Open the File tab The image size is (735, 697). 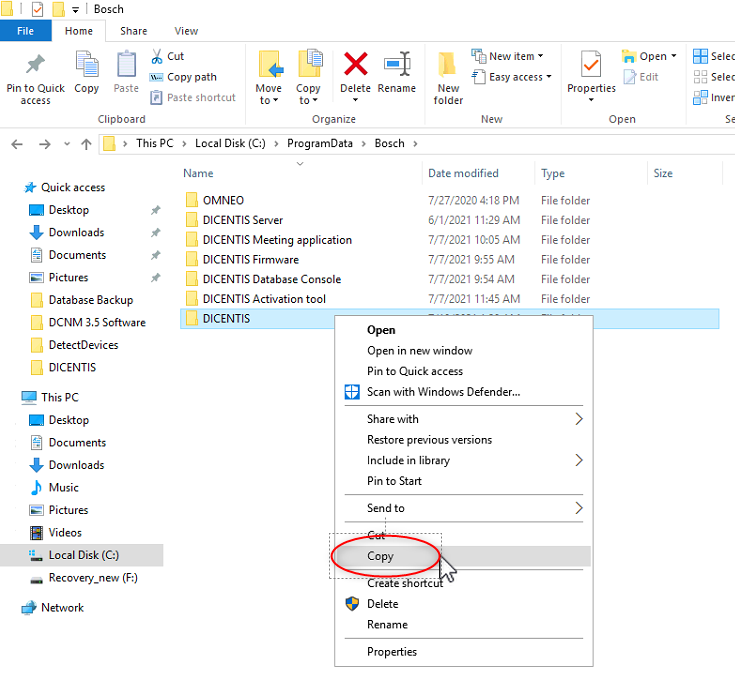point(26,31)
